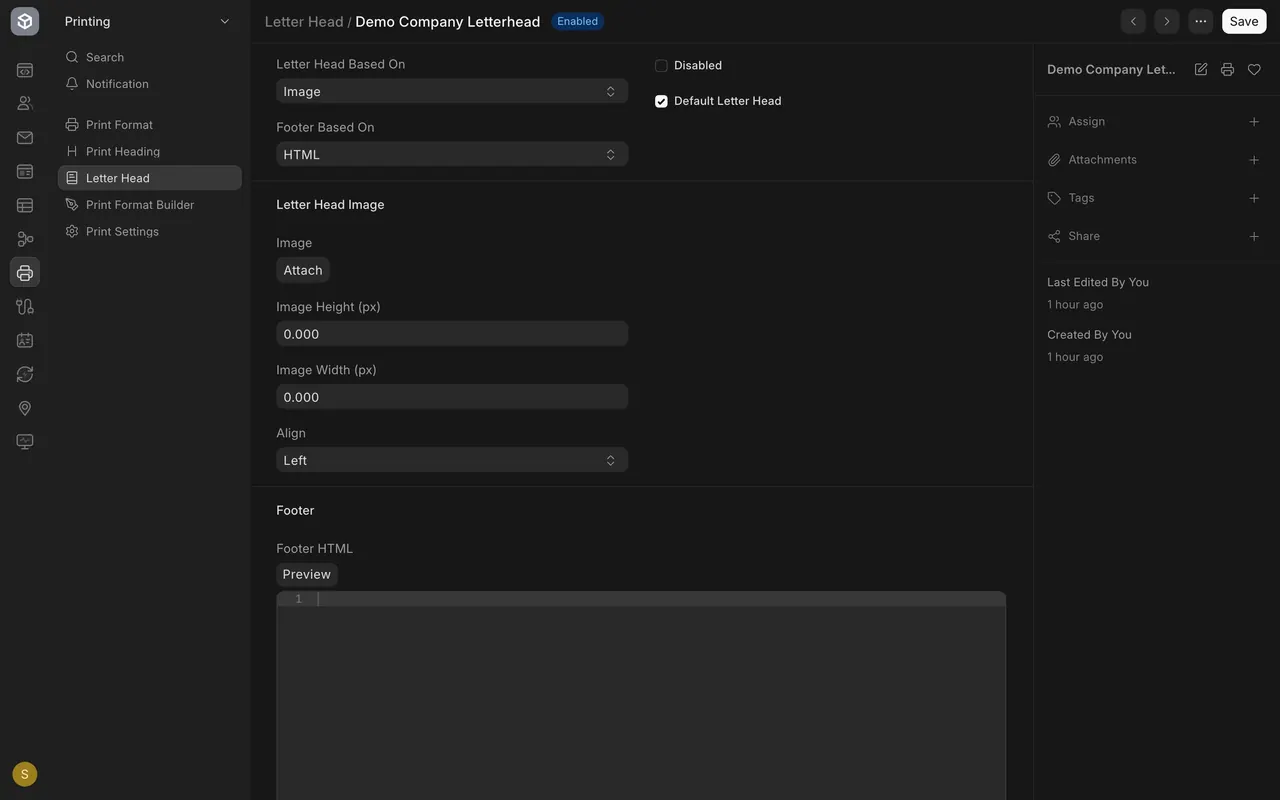The width and height of the screenshot is (1280, 800).
Task: Click the app logo at the top left
Action: (x=25, y=21)
